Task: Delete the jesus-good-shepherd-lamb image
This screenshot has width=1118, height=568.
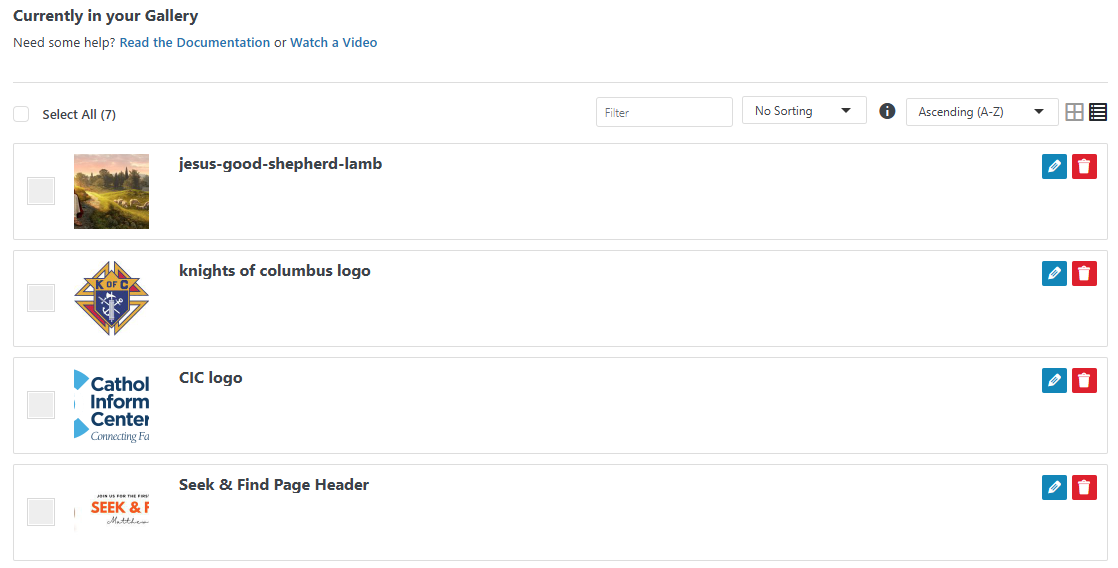Action: (1084, 167)
